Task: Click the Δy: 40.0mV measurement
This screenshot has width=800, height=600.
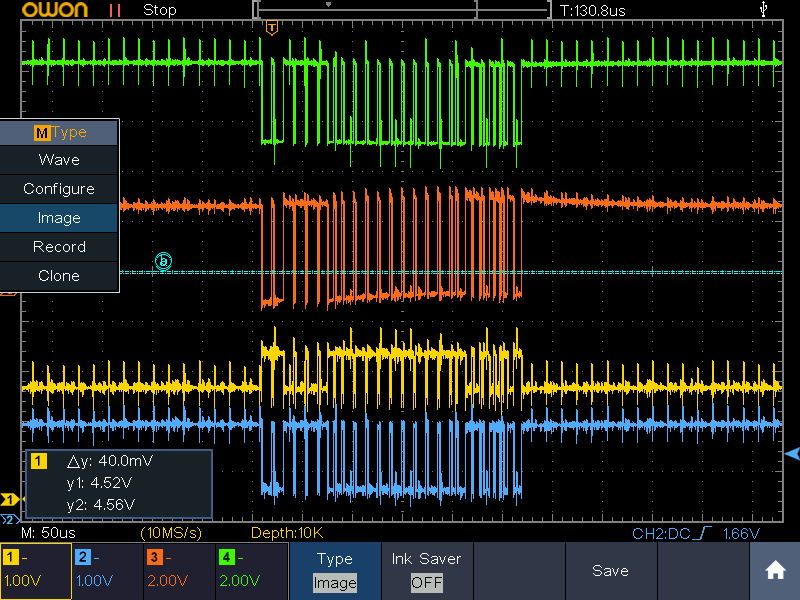Action: click(110, 461)
